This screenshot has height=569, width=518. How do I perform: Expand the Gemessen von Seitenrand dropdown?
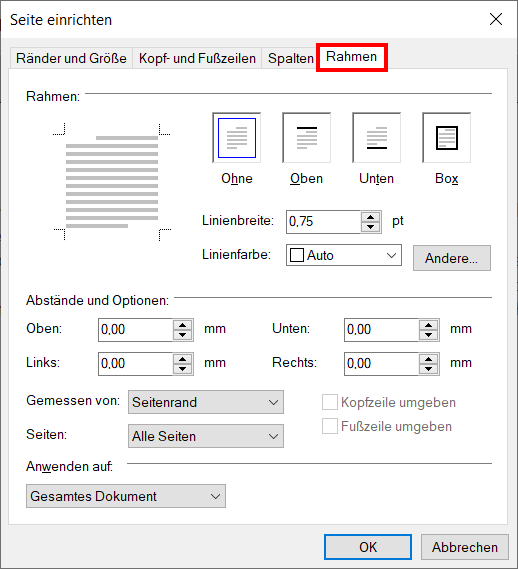pyautogui.click(x=206, y=402)
